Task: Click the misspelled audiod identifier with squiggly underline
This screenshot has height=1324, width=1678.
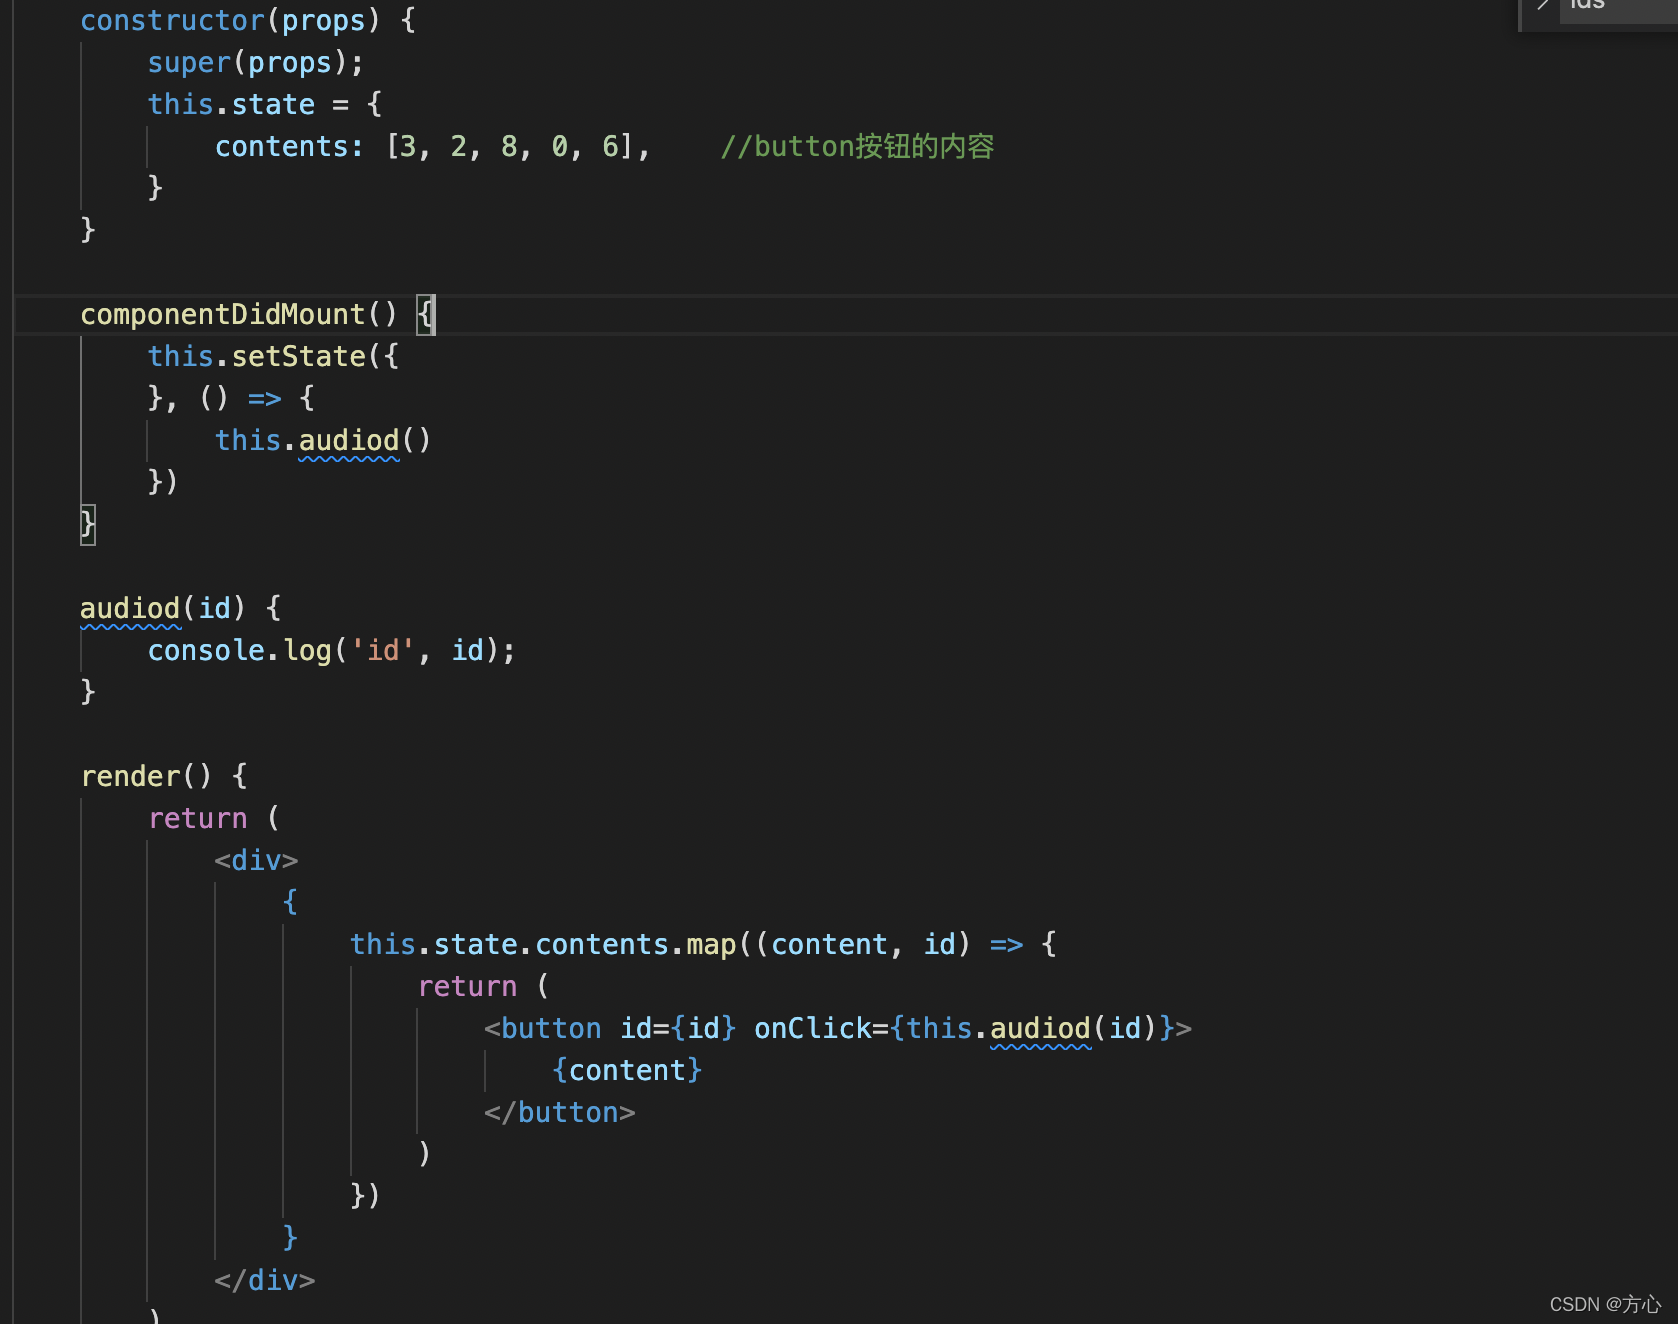Action: 130,608
